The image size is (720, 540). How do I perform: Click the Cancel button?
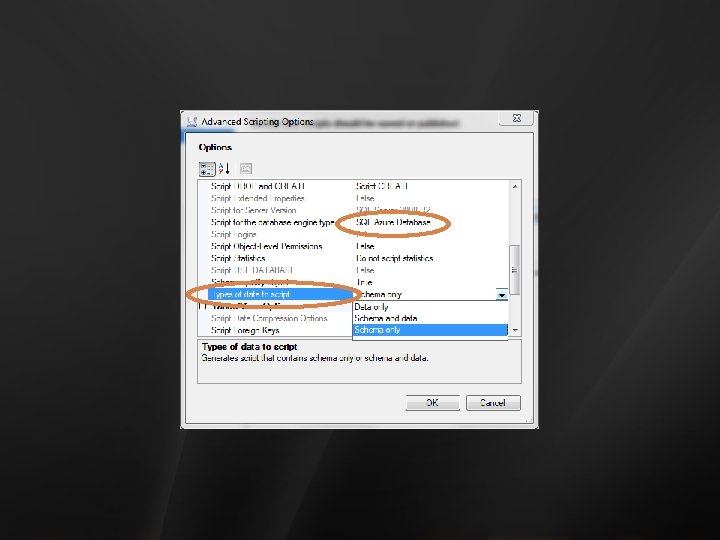point(493,403)
